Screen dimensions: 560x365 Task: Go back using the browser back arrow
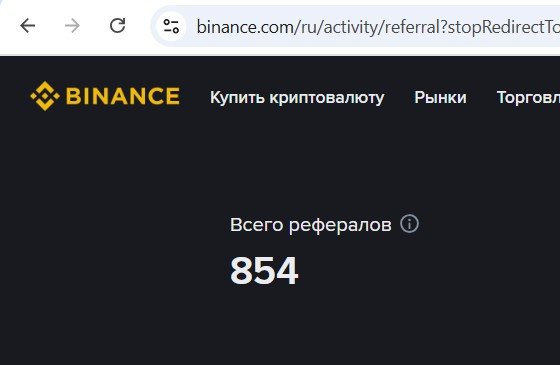coord(28,26)
